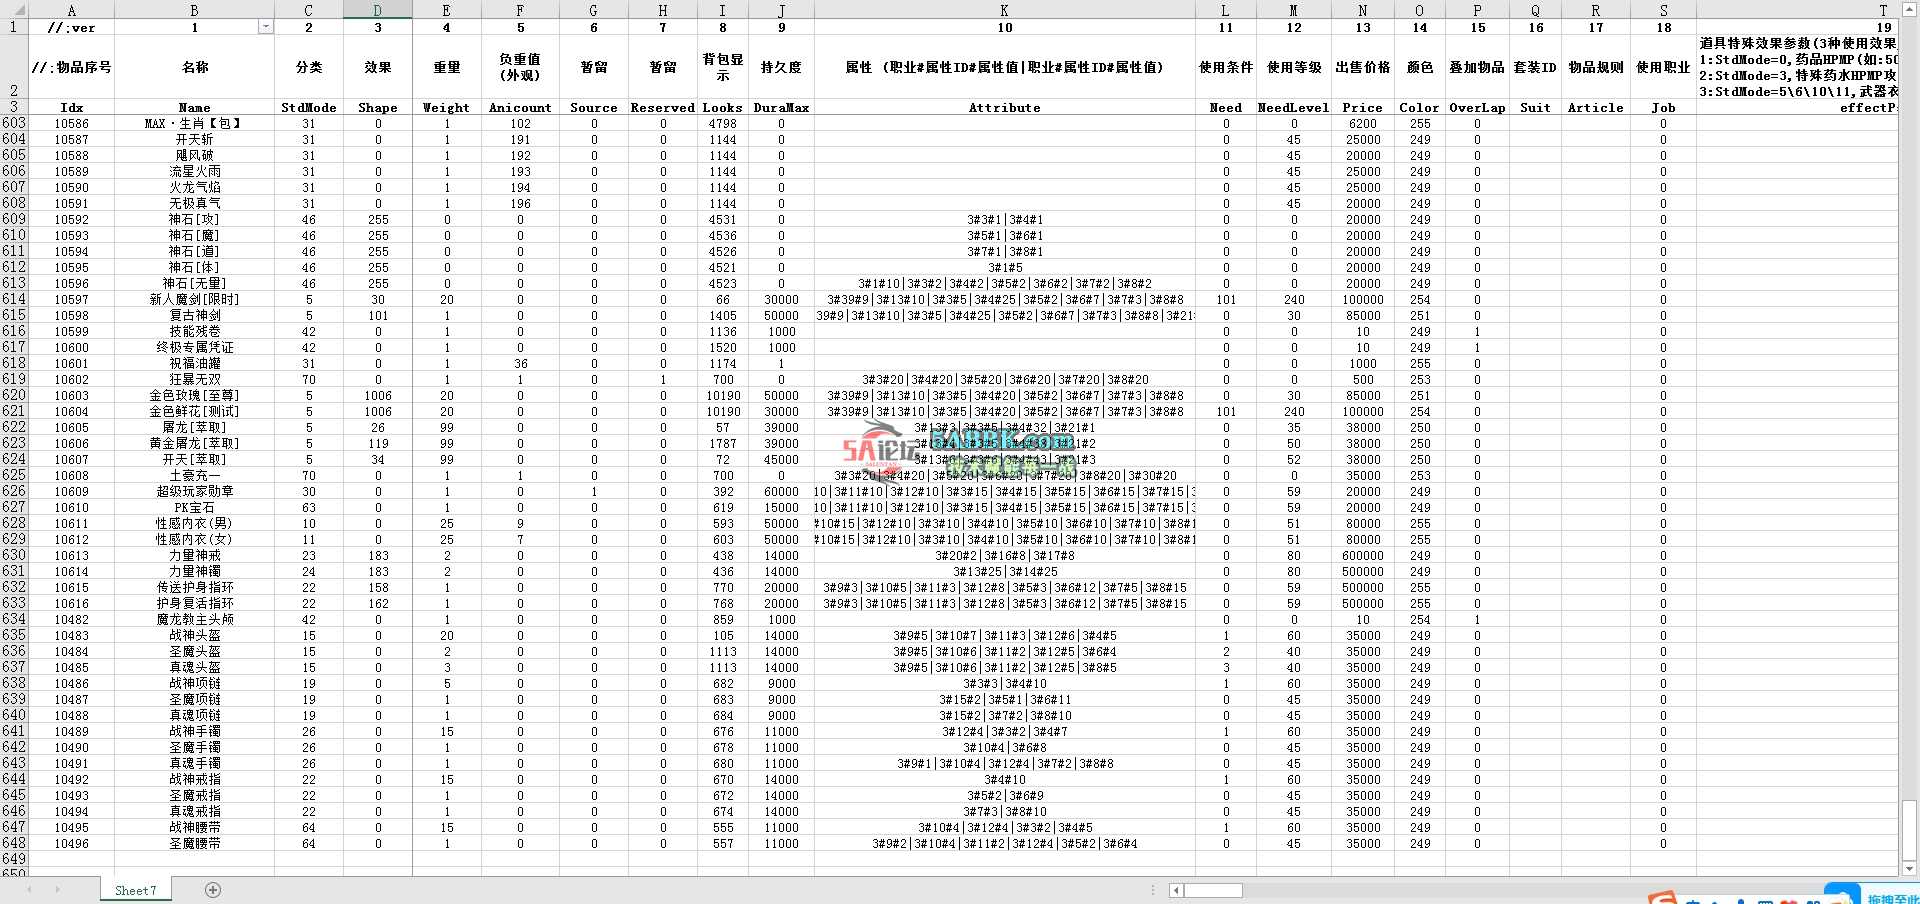This screenshot has width=1920, height=904.
Task: Select row 2 header
Action: pos(14,67)
